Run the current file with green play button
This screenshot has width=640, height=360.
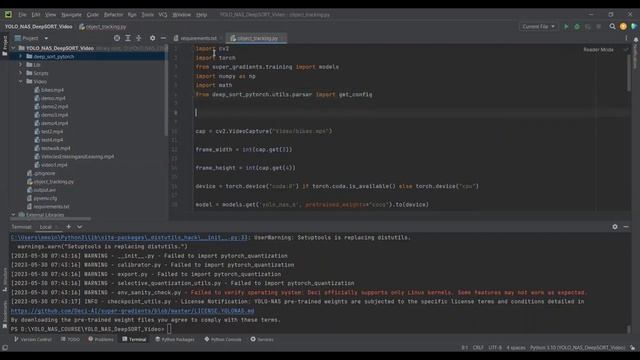click(566, 27)
